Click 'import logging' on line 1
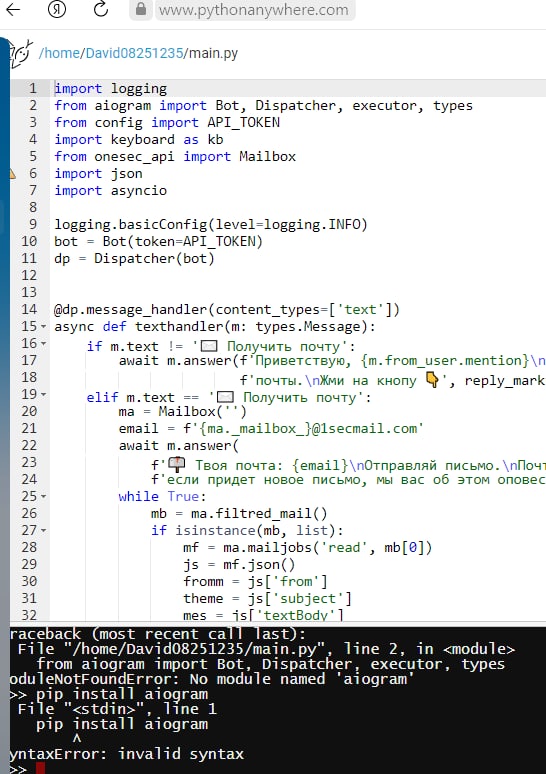 coord(111,89)
